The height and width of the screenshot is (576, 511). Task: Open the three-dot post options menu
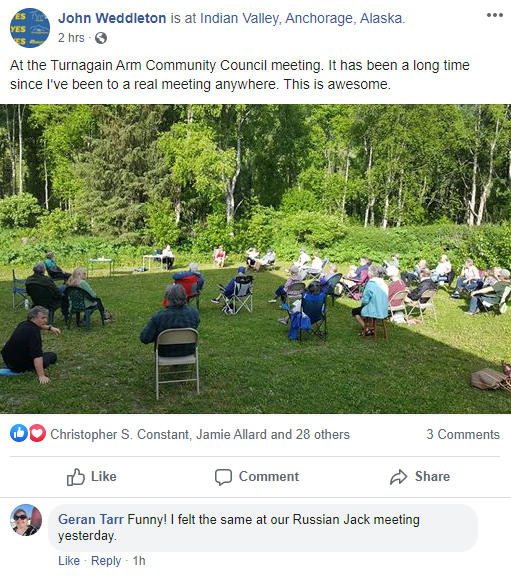[494, 15]
